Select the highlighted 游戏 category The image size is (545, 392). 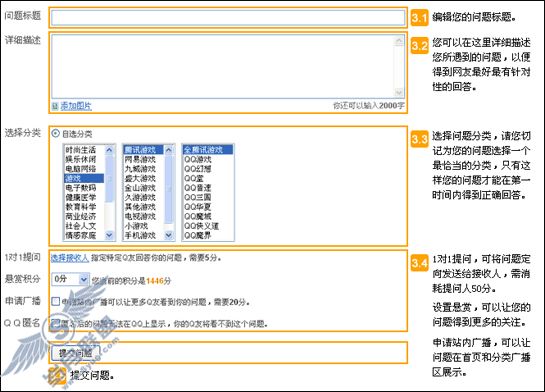tap(84, 178)
